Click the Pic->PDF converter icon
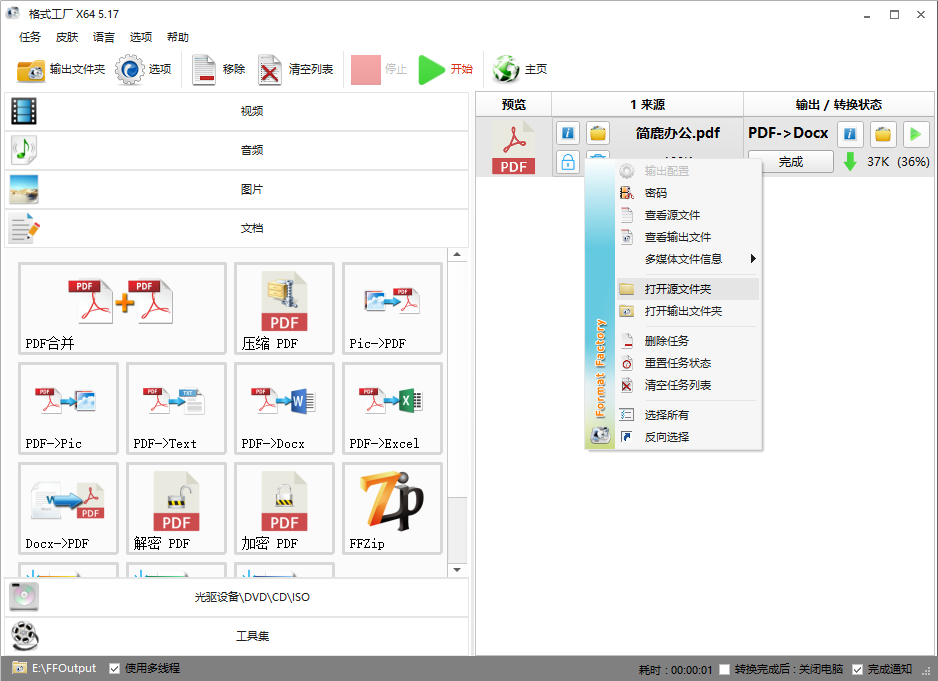This screenshot has width=938, height=681. click(x=392, y=308)
